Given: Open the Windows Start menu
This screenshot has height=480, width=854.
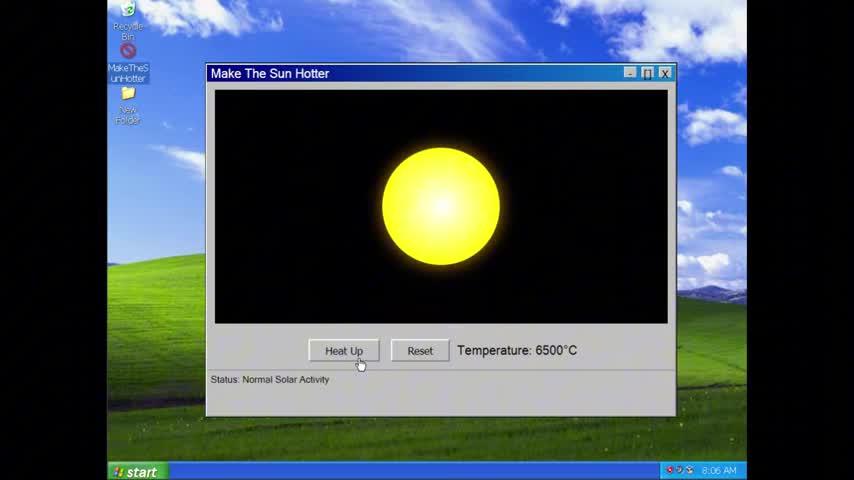Looking at the screenshot, I should click(137, 472).
